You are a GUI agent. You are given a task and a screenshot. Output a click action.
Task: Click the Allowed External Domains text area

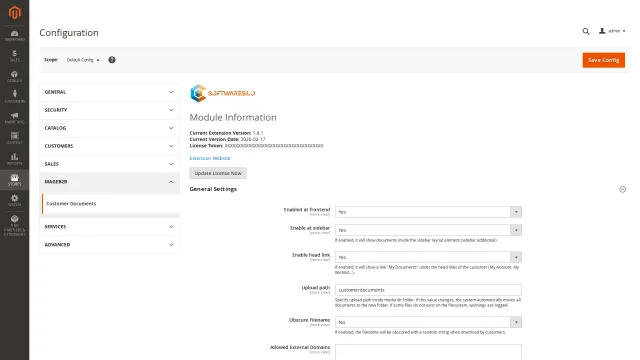(428, 352)
